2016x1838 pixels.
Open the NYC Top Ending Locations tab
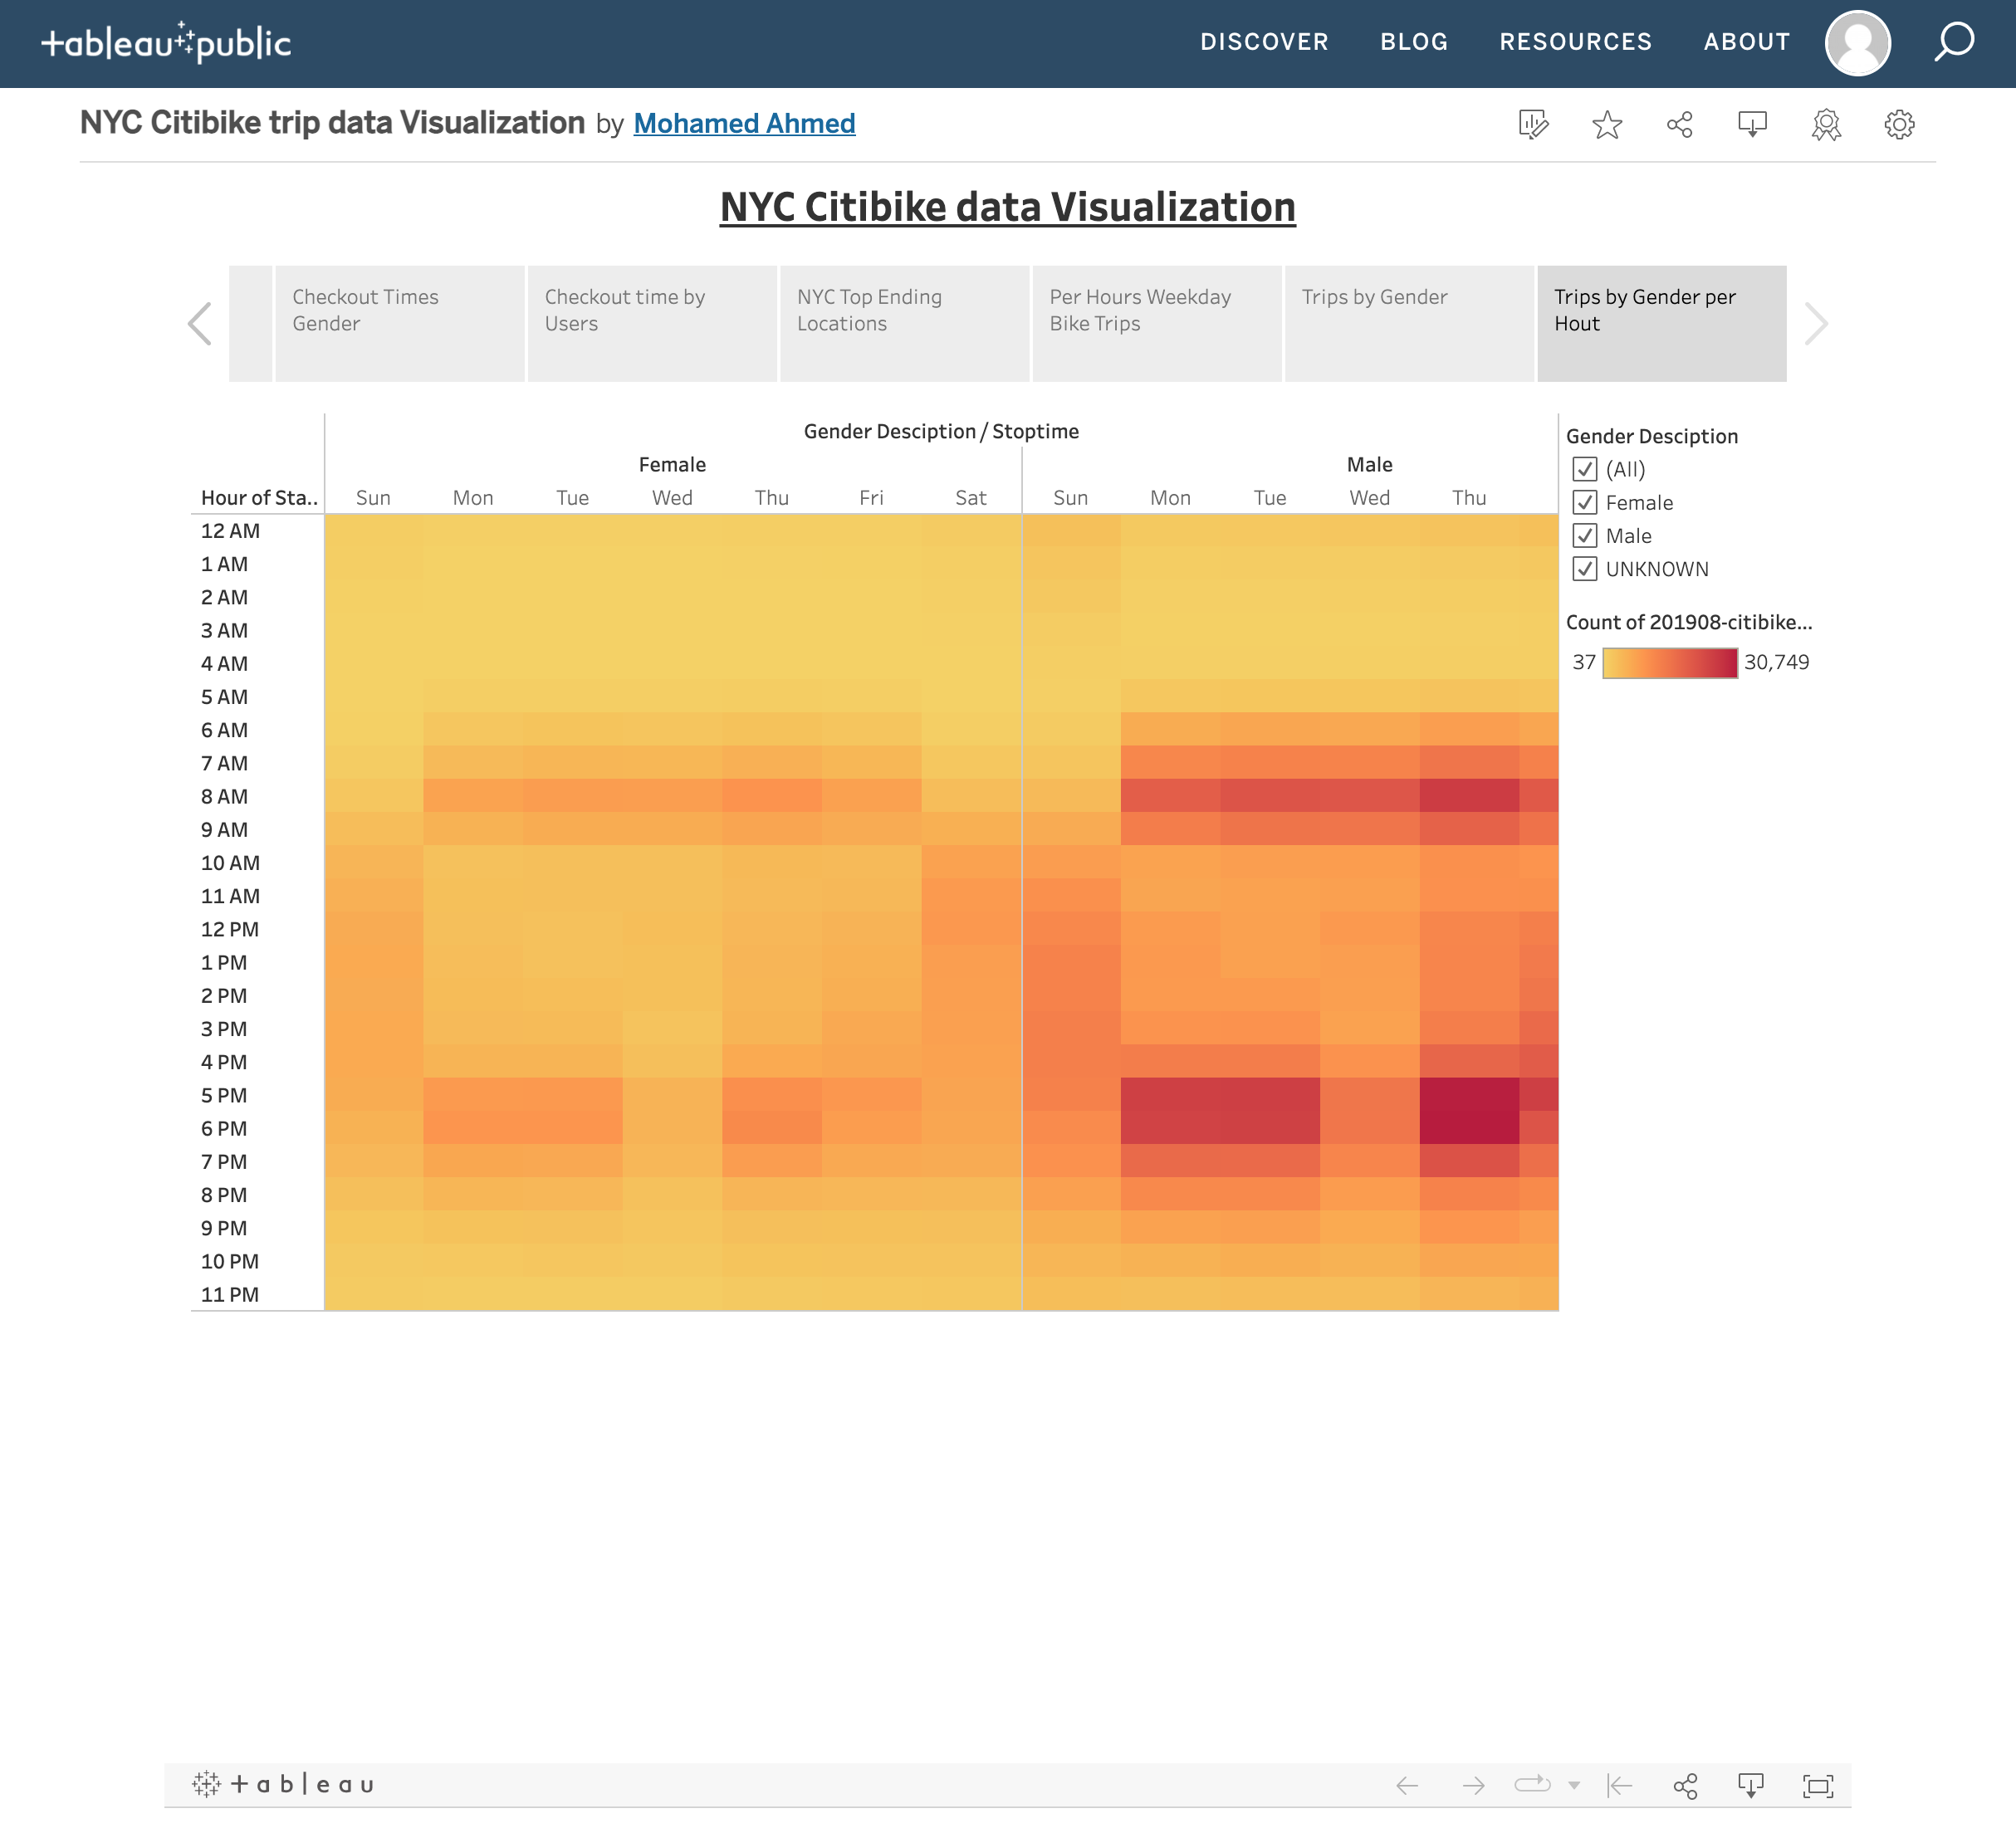904,323
